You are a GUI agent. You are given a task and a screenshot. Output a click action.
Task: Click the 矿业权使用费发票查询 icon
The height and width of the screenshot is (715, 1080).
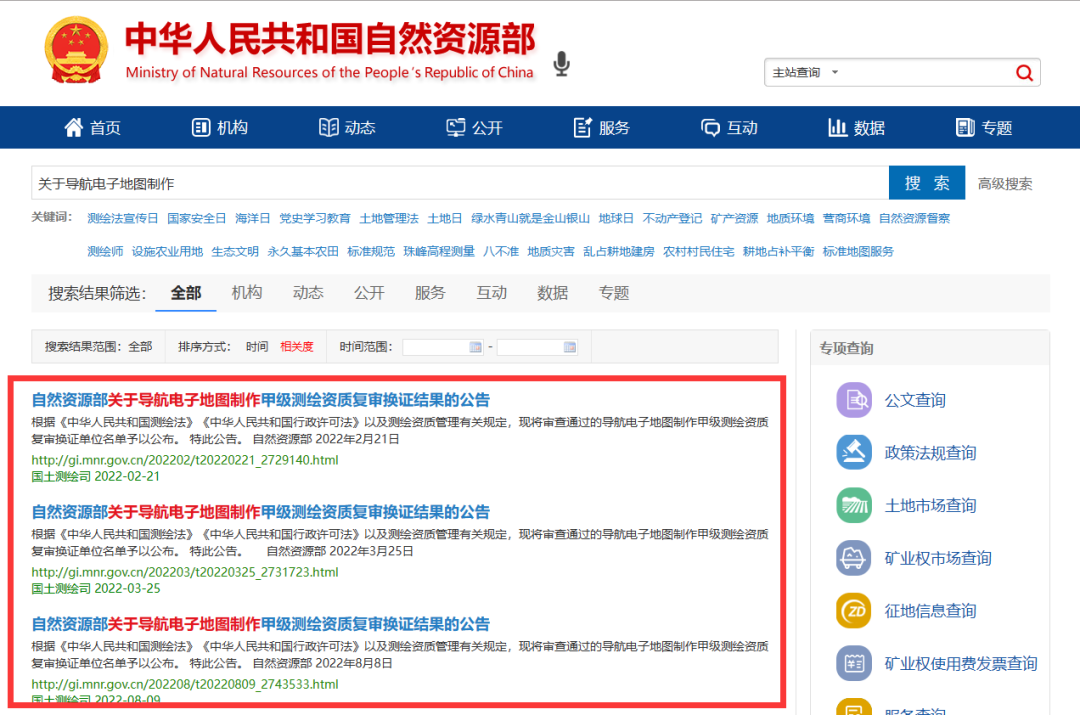(853, 663)
